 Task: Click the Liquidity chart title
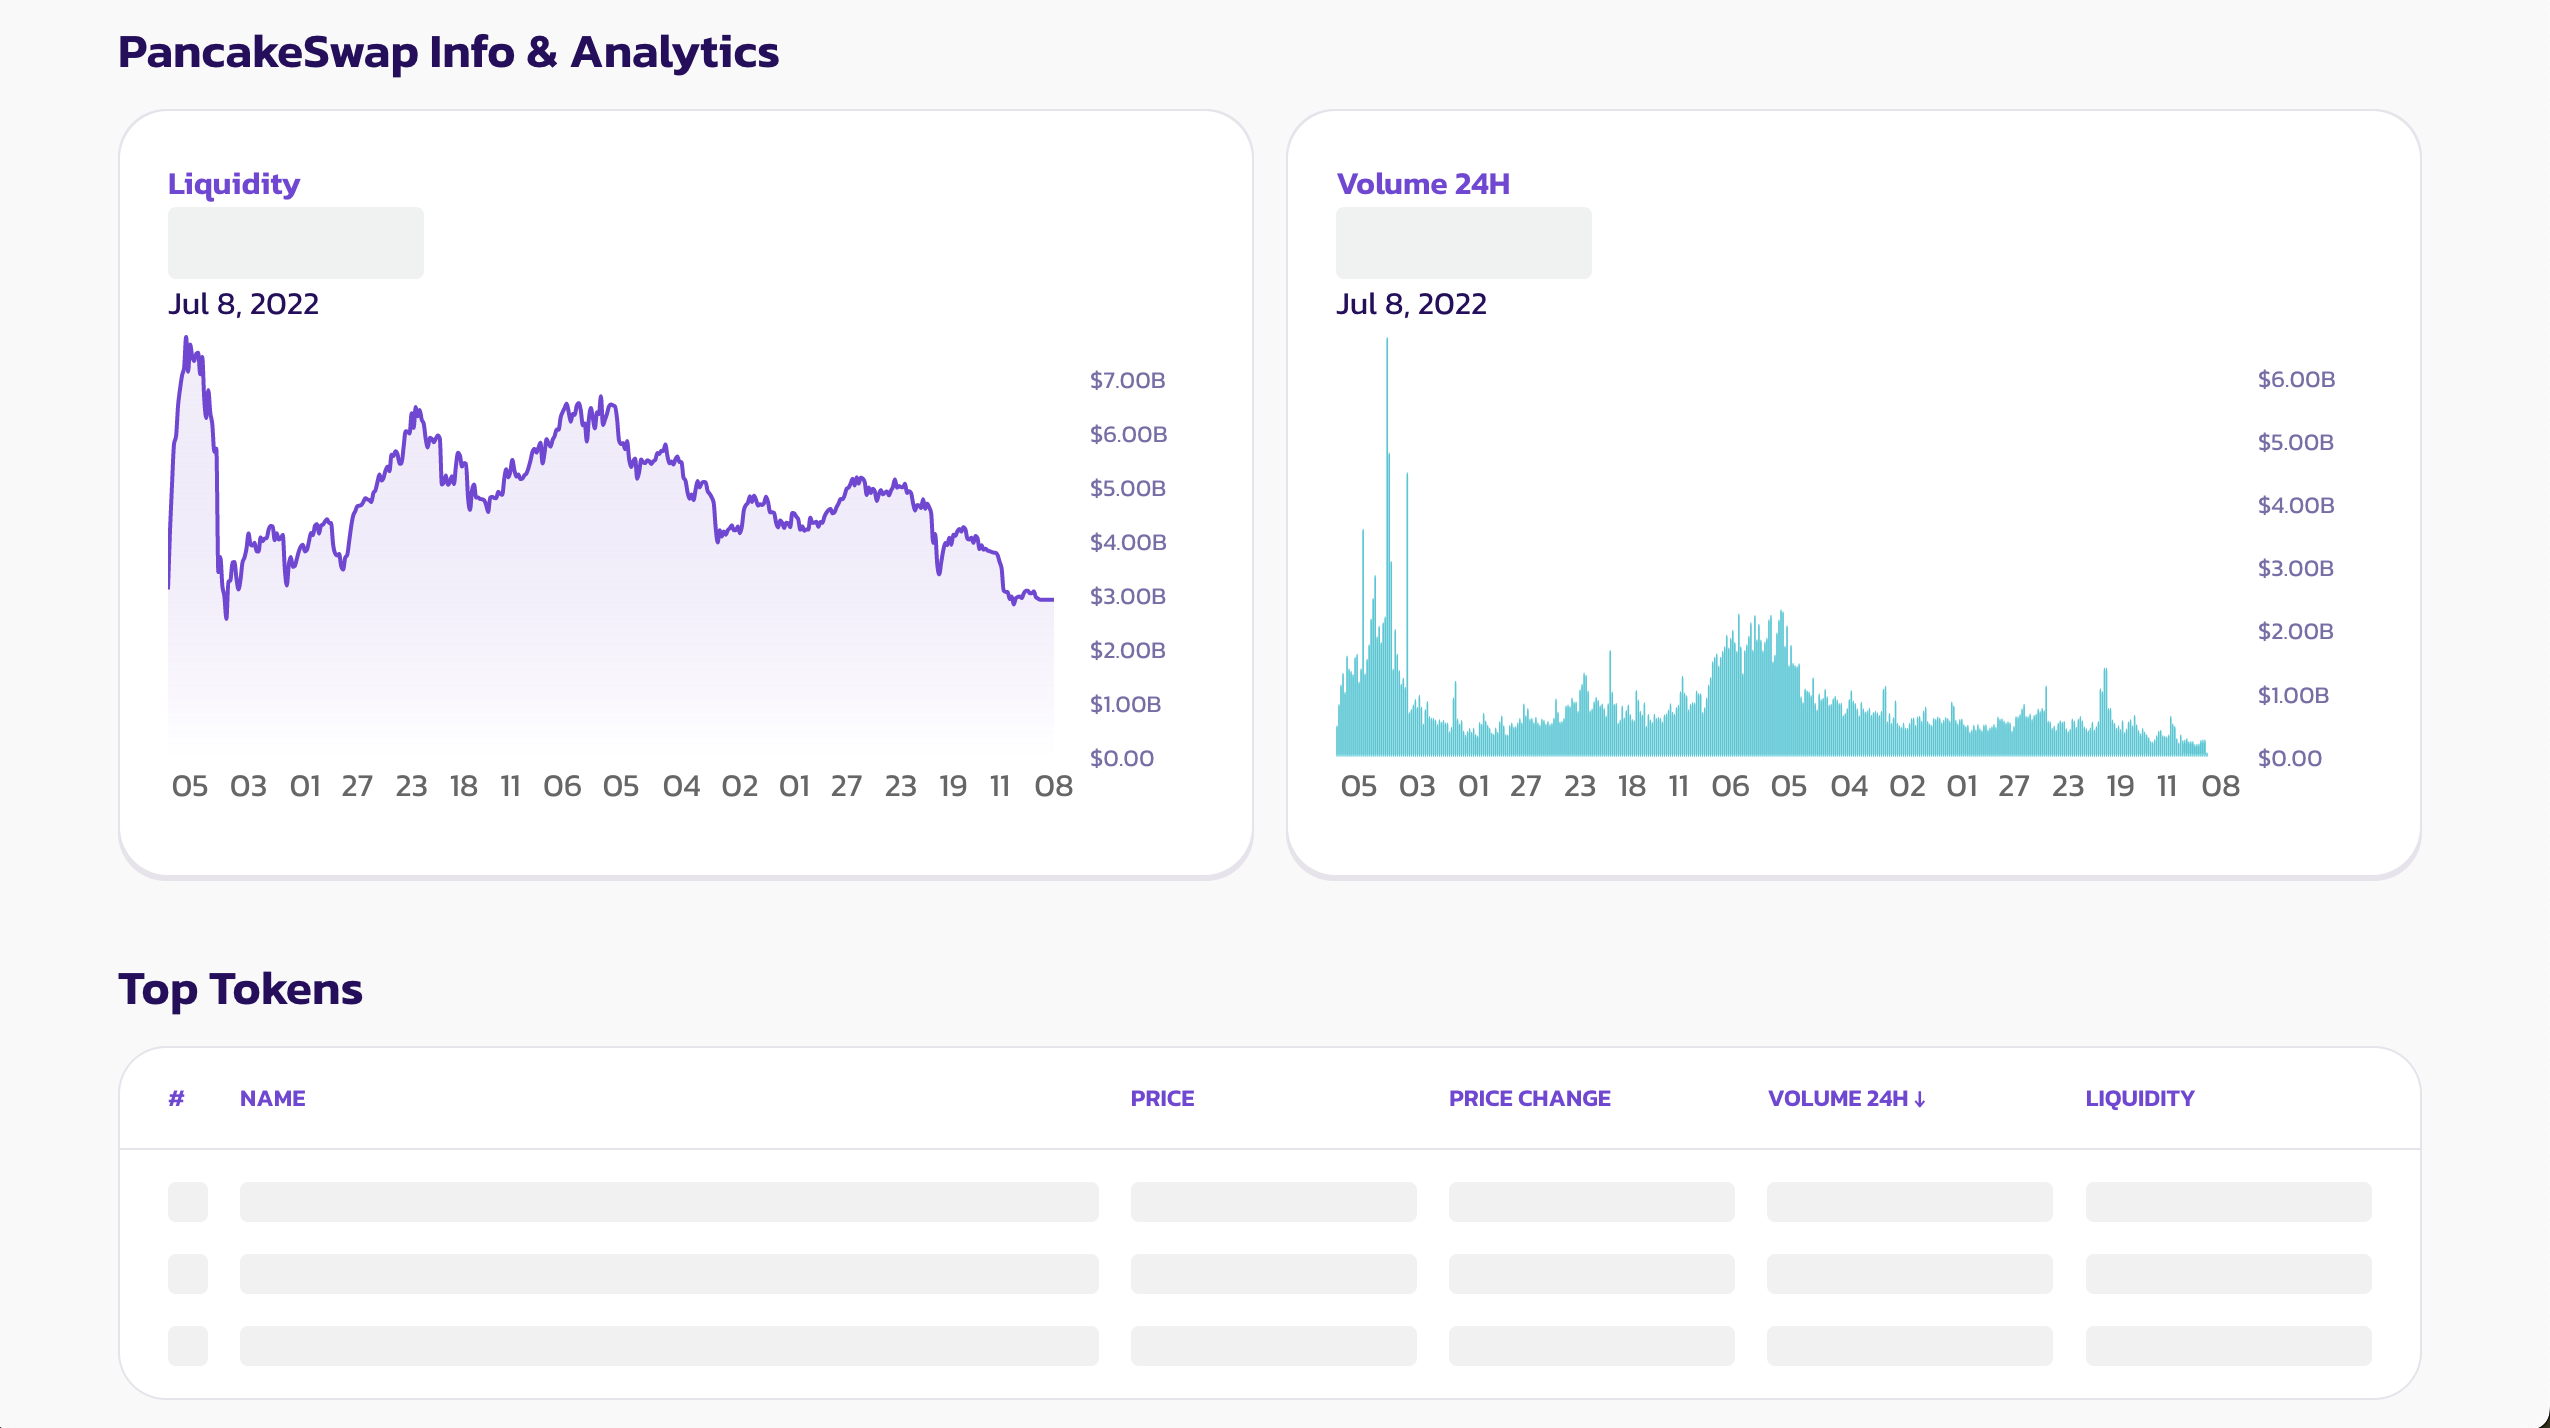[x=233, y=184]
